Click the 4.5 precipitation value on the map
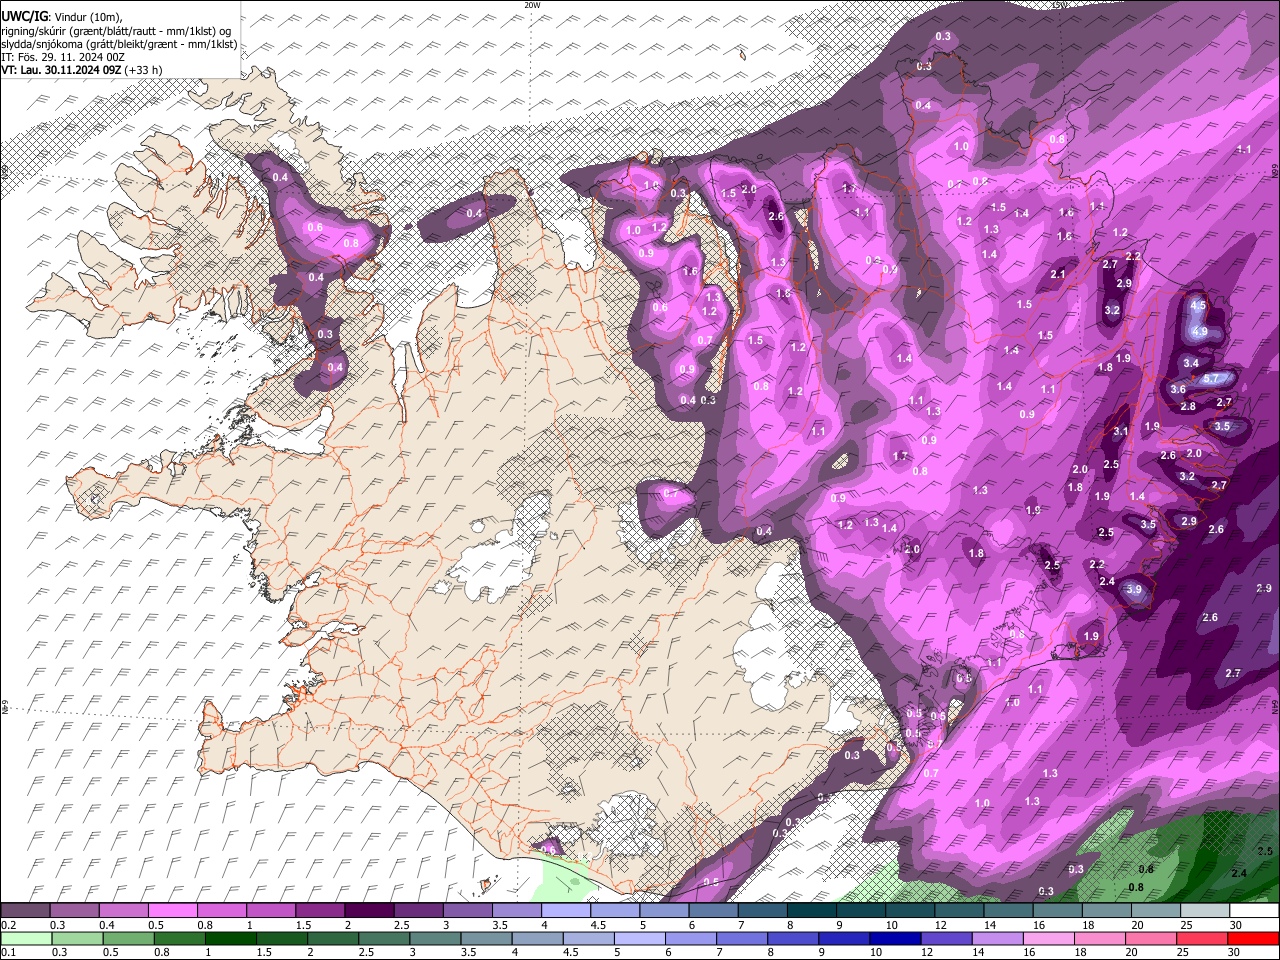 pyautogui.click(x=1199, y=305)
